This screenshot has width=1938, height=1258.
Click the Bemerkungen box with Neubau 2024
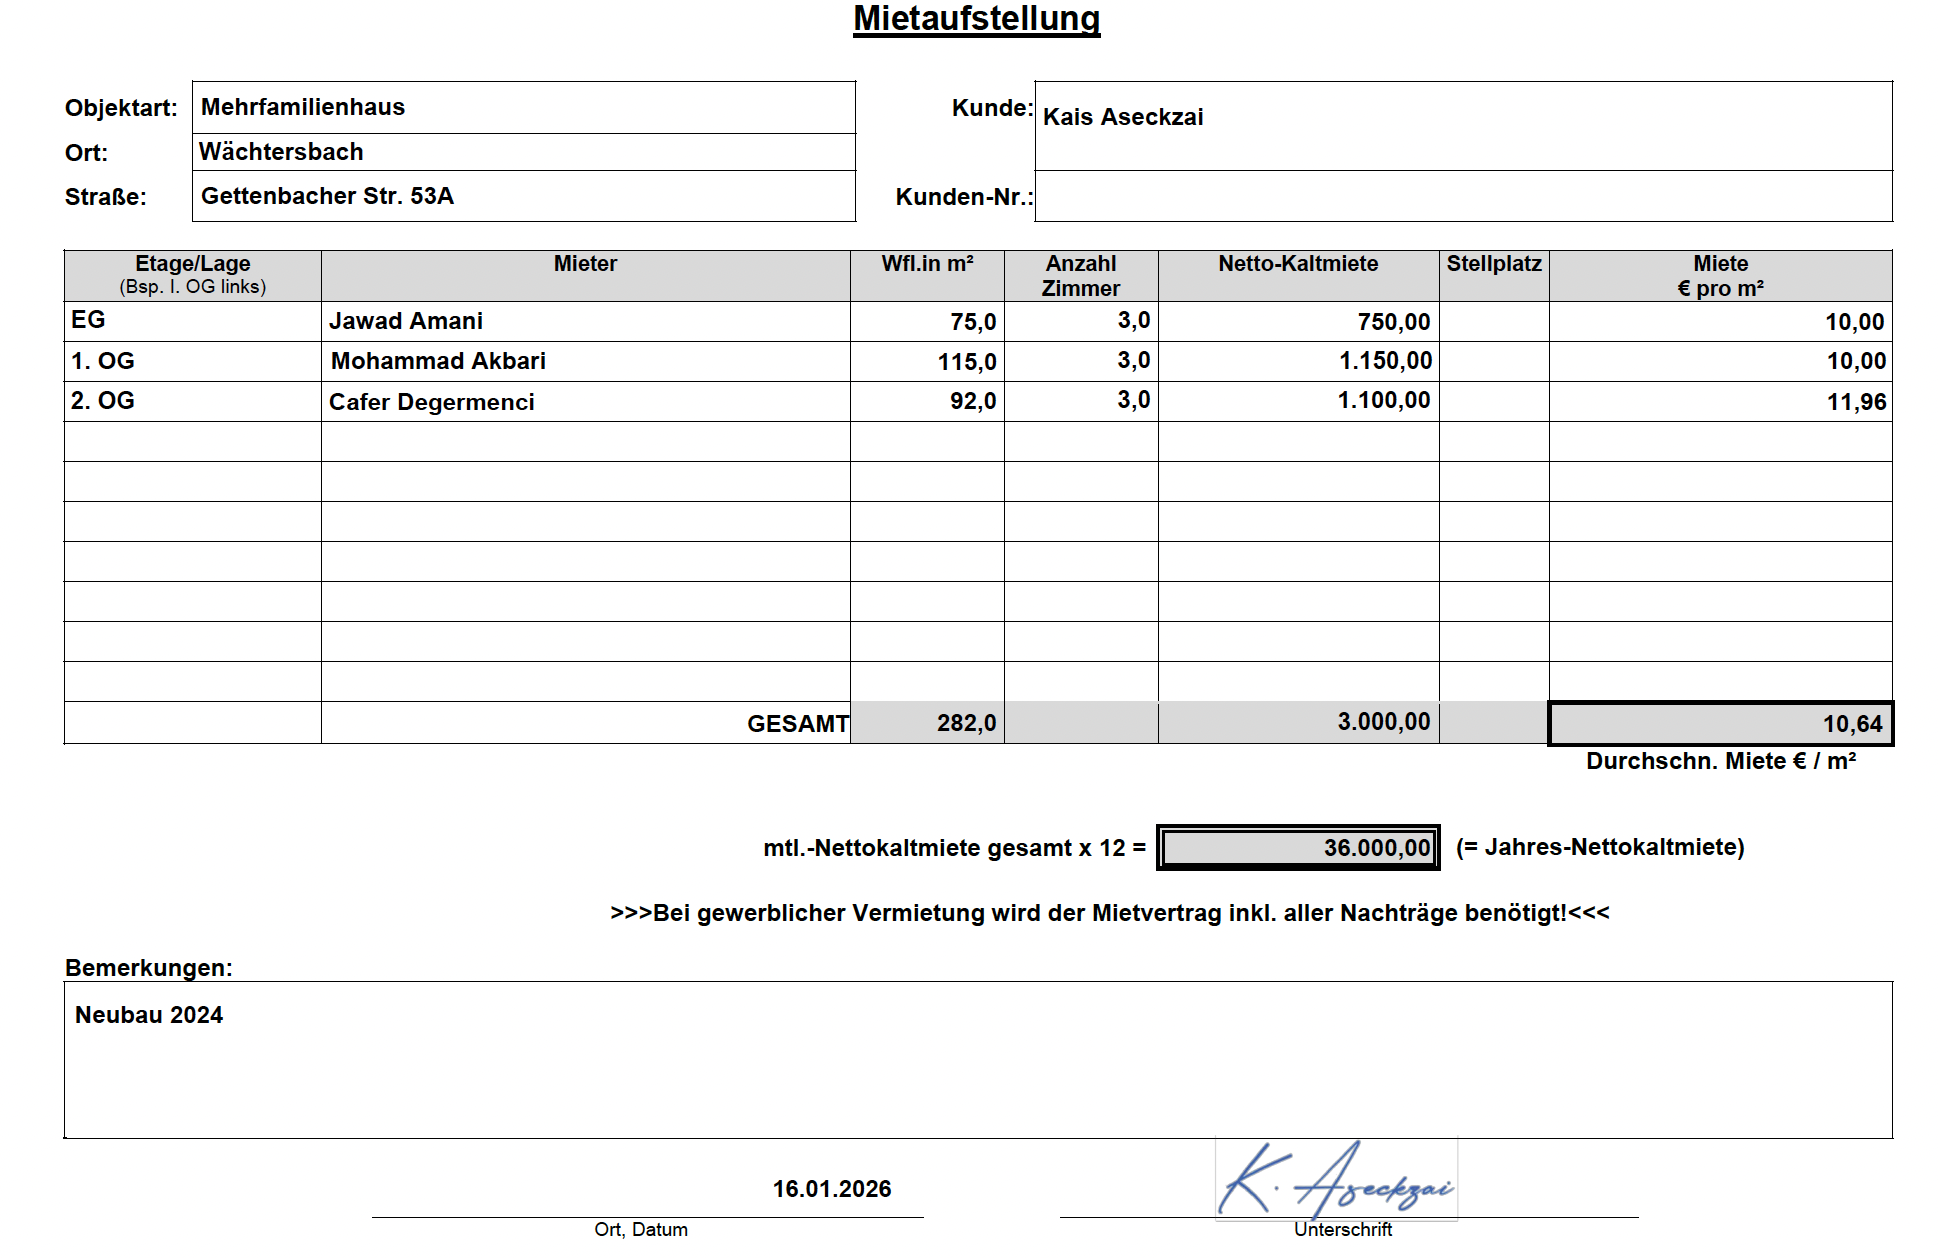[x=978, y=1060]
